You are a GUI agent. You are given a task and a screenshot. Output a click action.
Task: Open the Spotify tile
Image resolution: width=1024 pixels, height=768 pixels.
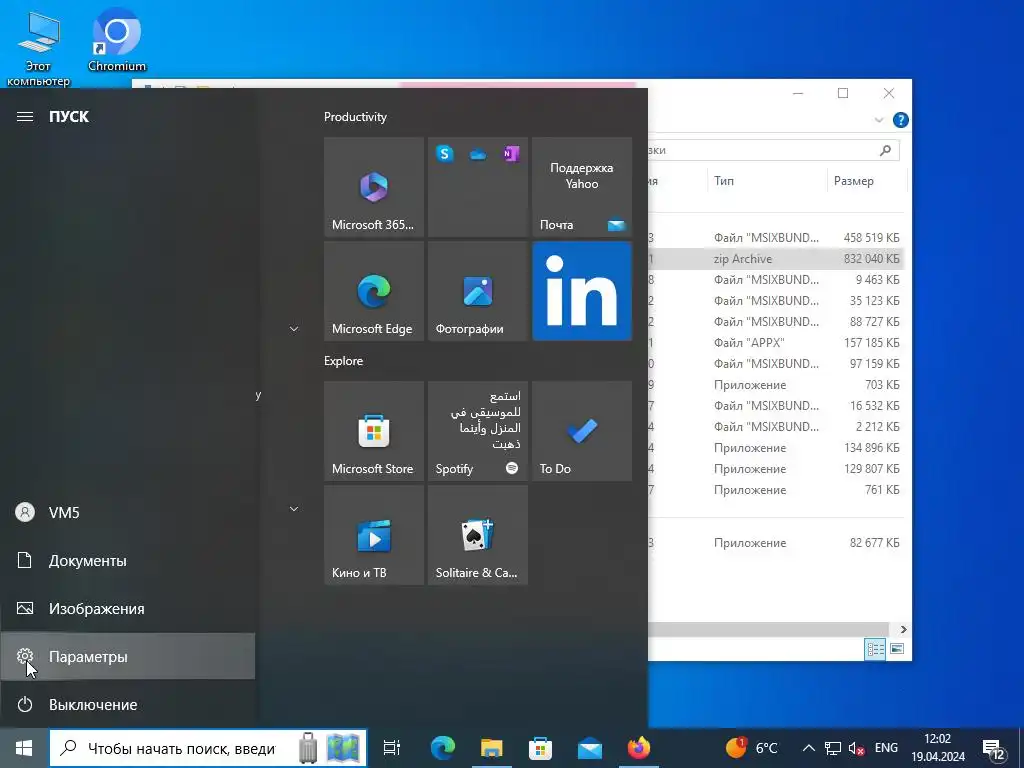[x=477, y=431]
